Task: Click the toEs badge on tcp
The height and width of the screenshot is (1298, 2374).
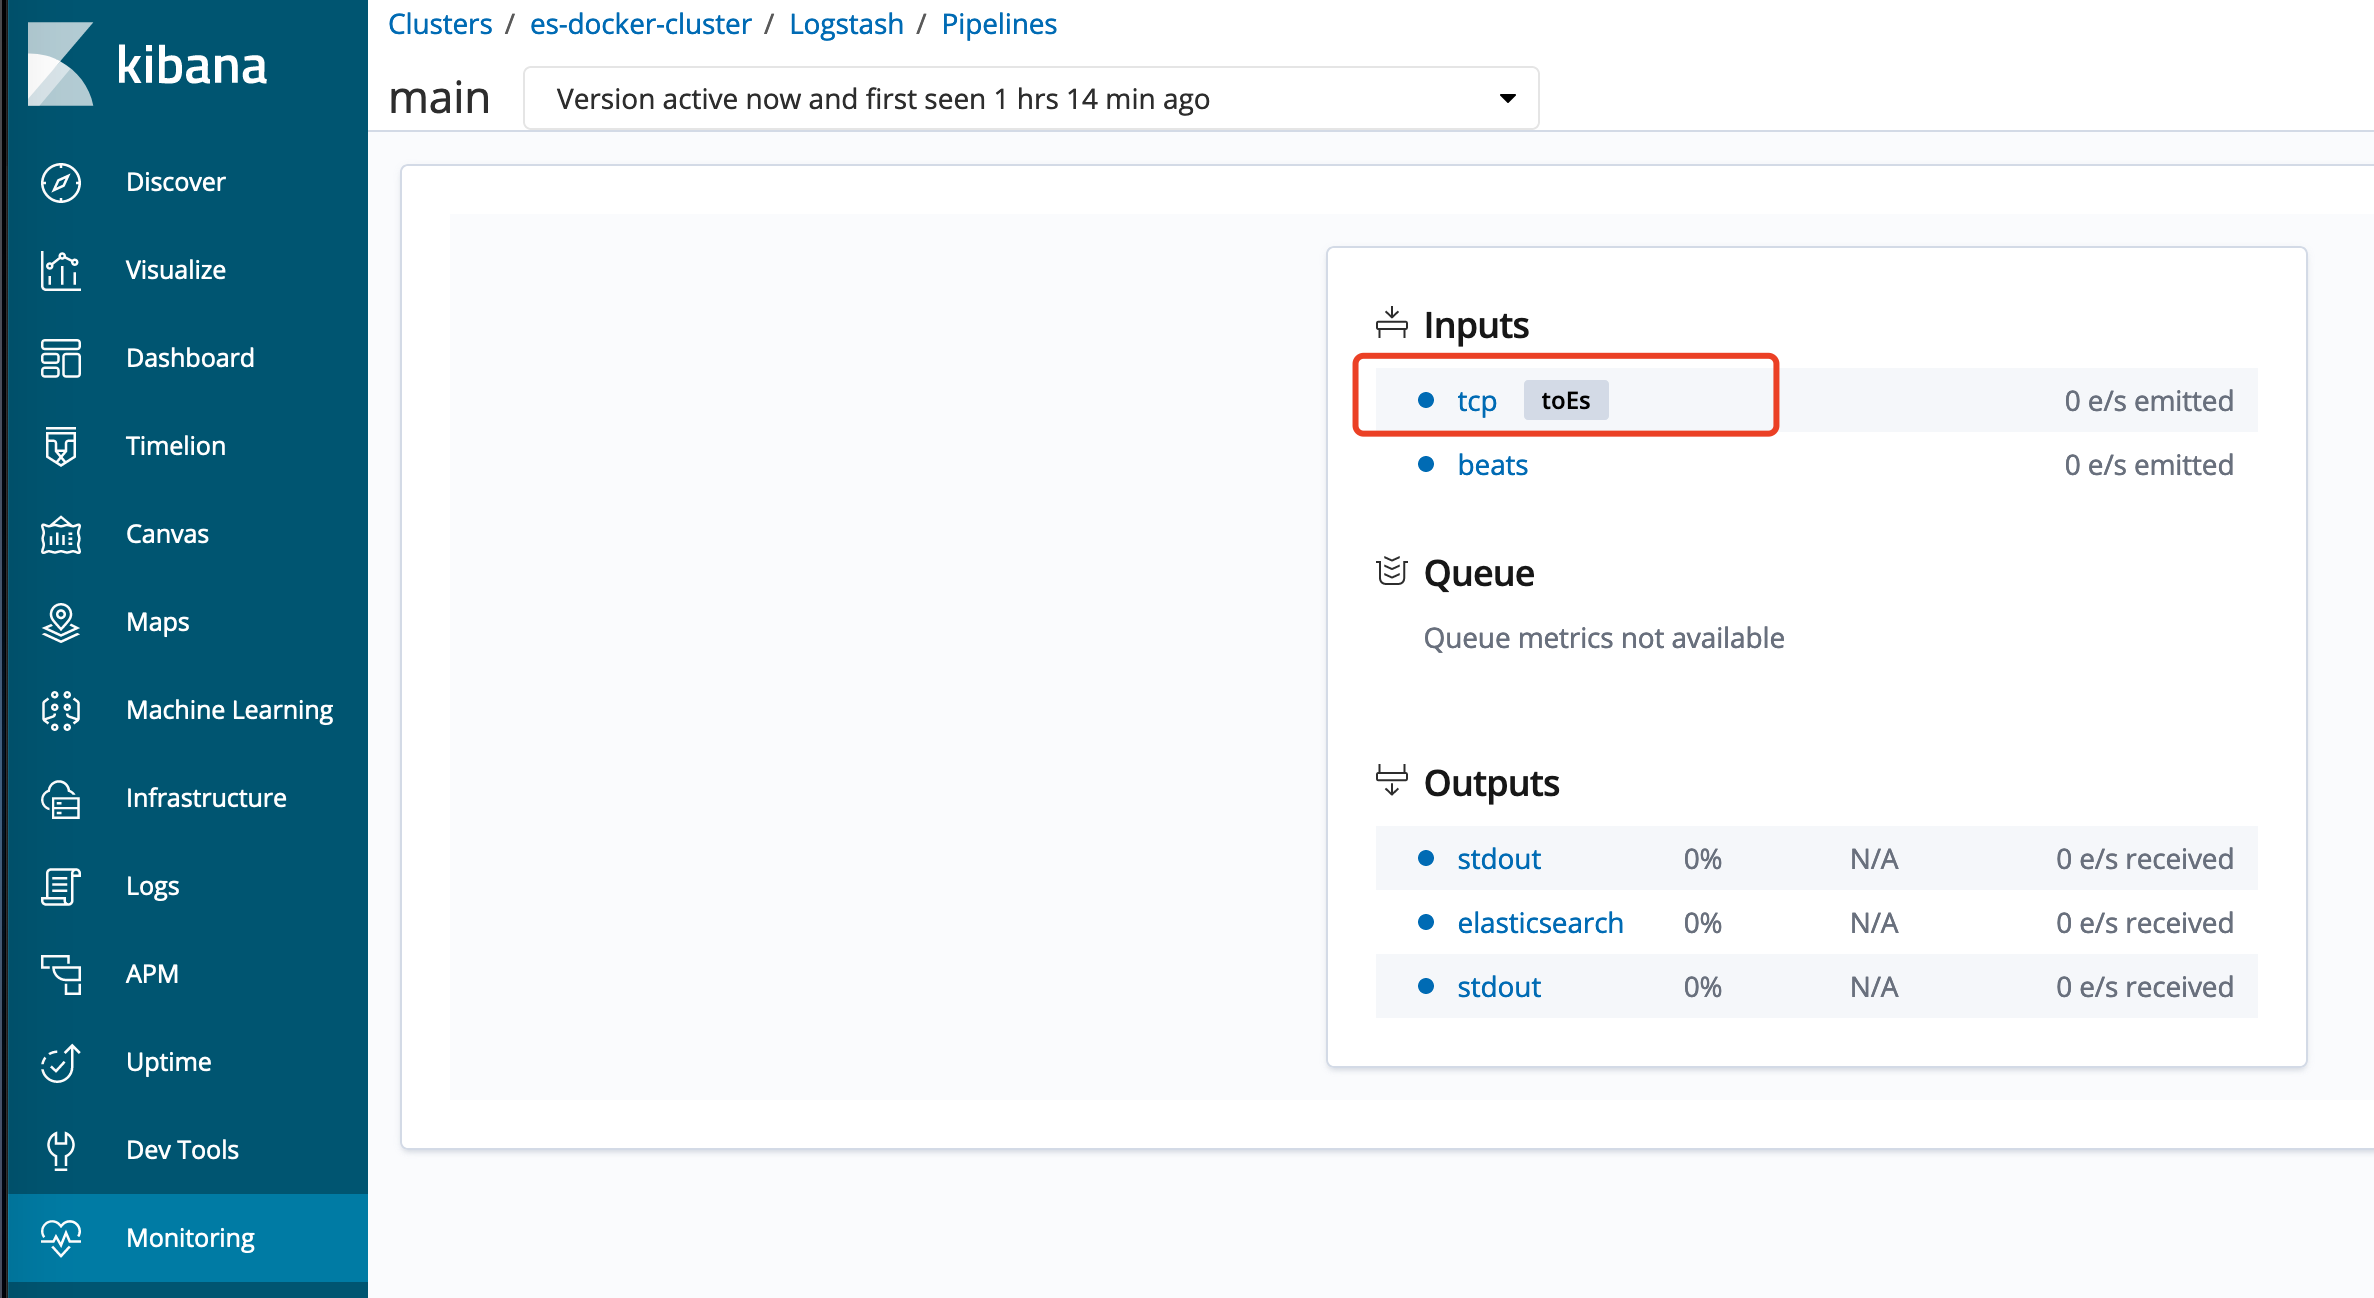Action: [x=1565, y=400]
